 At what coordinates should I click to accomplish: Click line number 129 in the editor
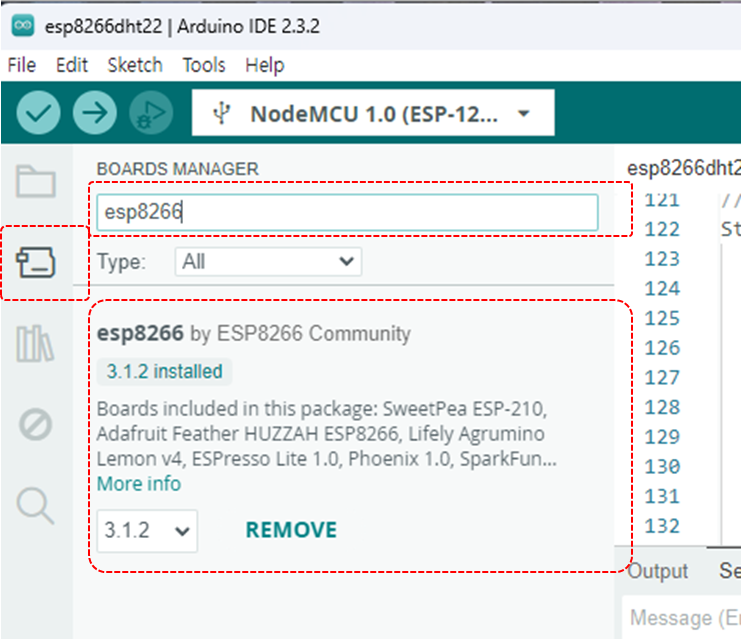click(x=662, y=437)
